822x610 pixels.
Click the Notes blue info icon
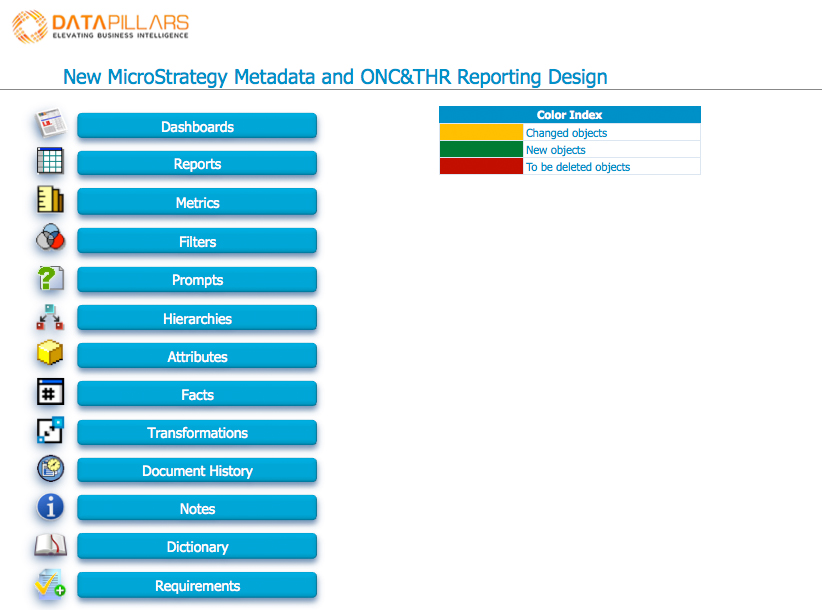50,507
